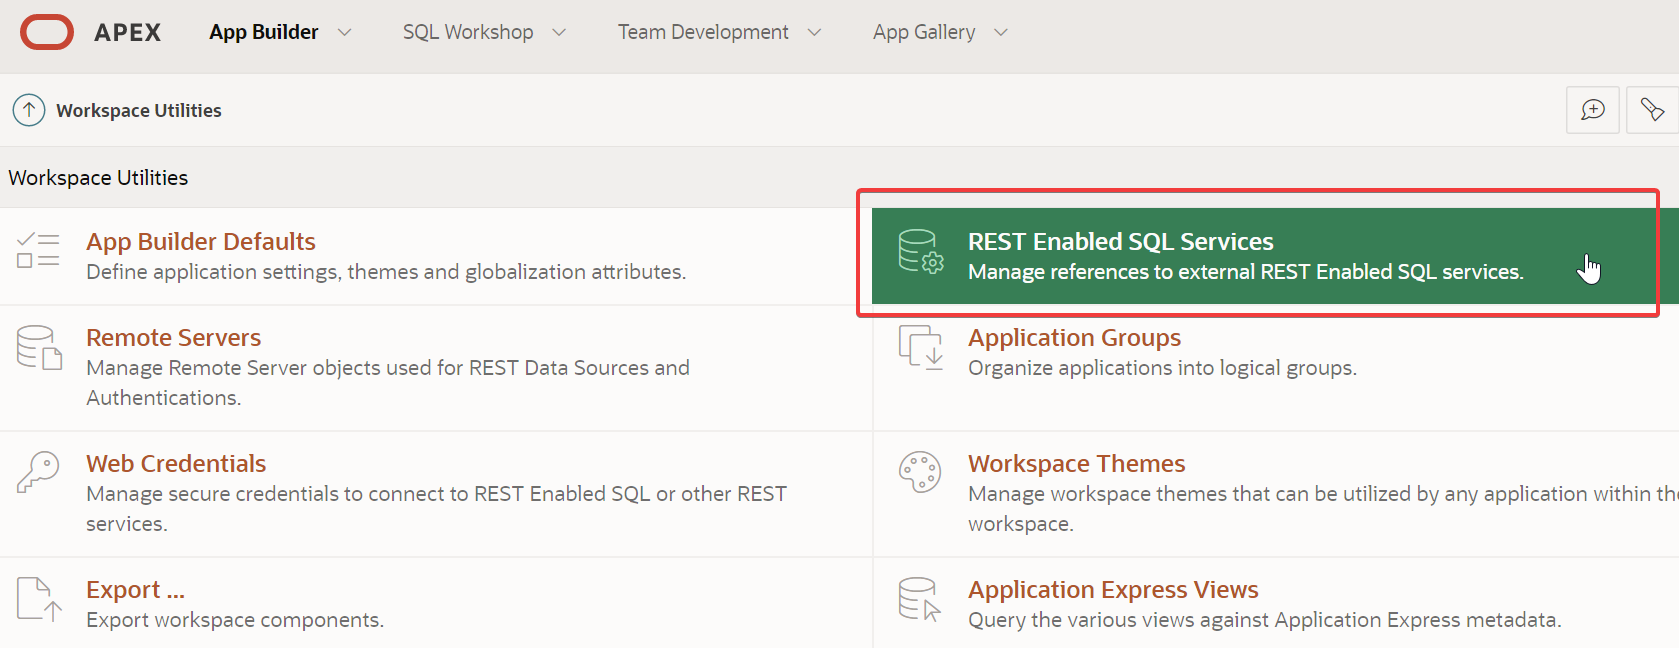Open App Builder Defaults link
Image resolution: width=1679 pixels, height=648 pixels.
tap(201, 241)
